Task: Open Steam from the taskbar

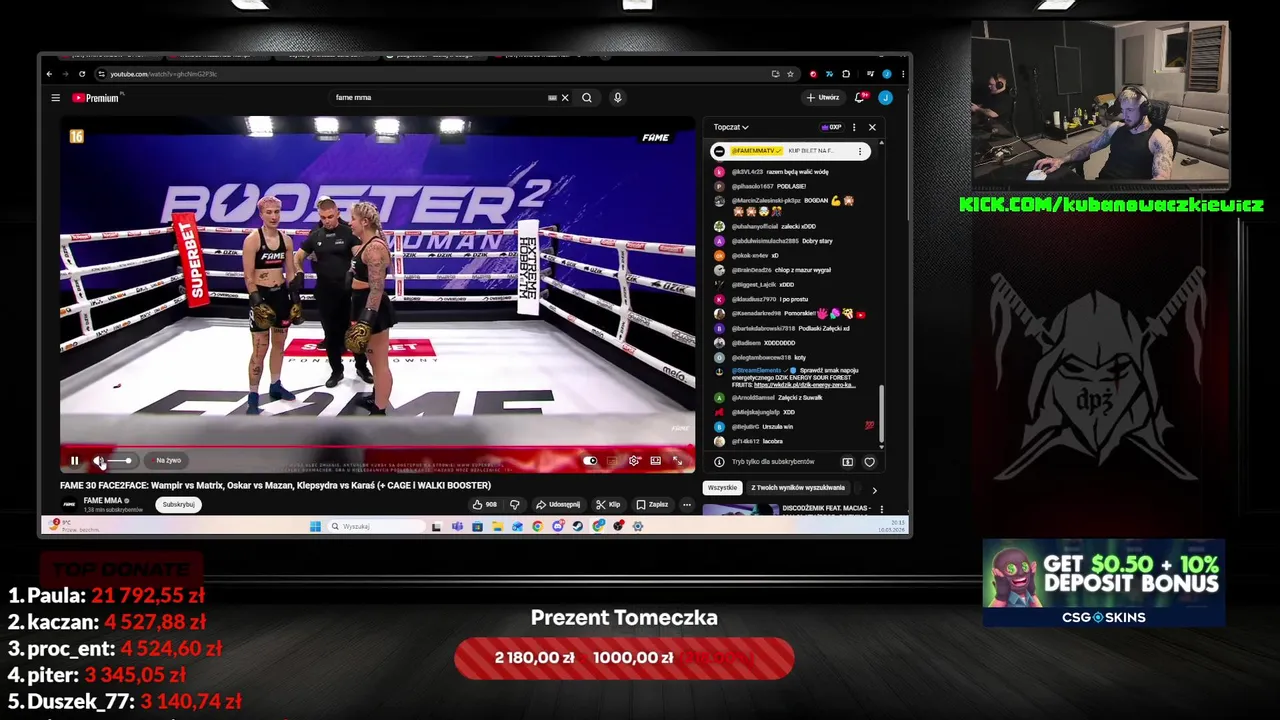Action: pyautogui.click(x=578, y=526)
